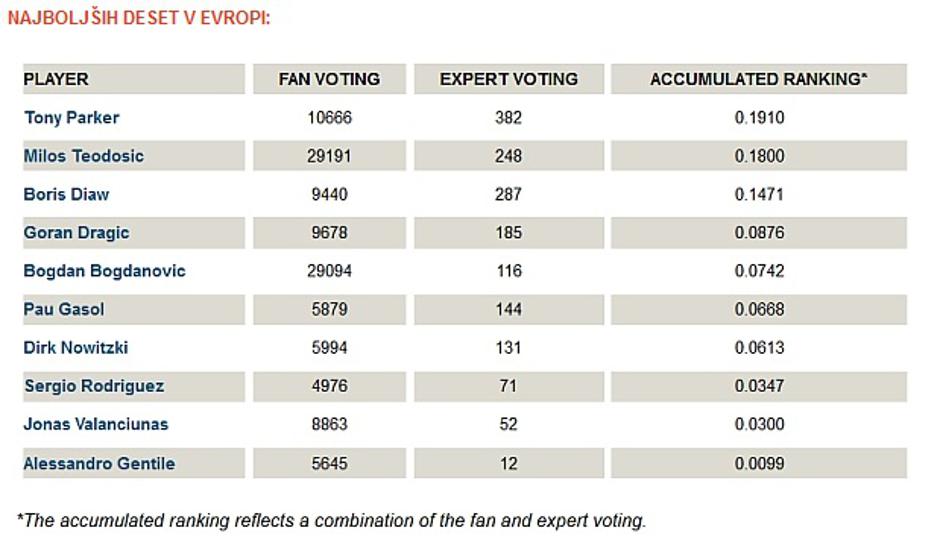
Task: Click the Jonas Valanciunas name
Action: point(96,424)
